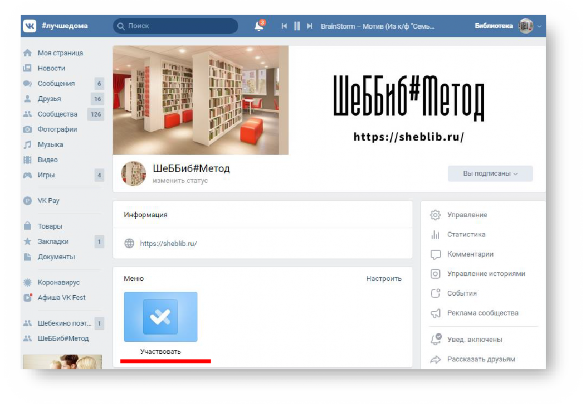Open the https://sheblib.ru/ link in Информация

point(168,243)
